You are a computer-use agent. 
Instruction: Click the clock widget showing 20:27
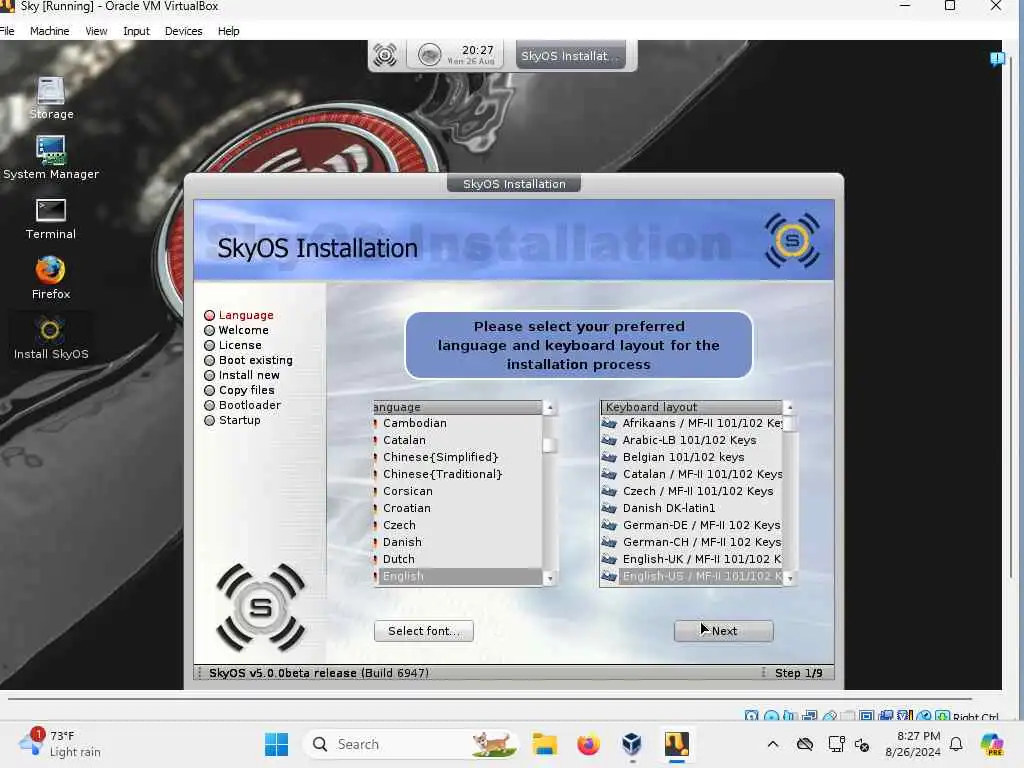(x=457, y=55)
